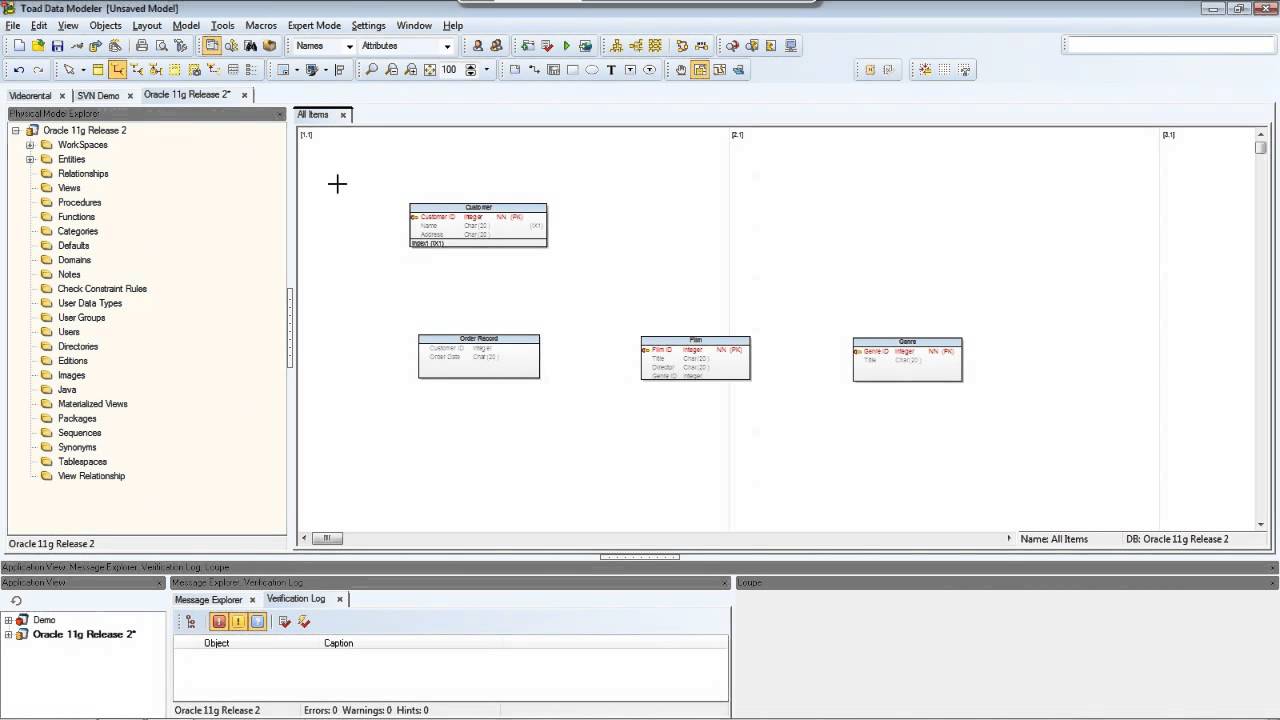This screenshot has width=1280, height=720.
Task: Expand the WorkSpaces tree node
Action: [x=30, y=145]
